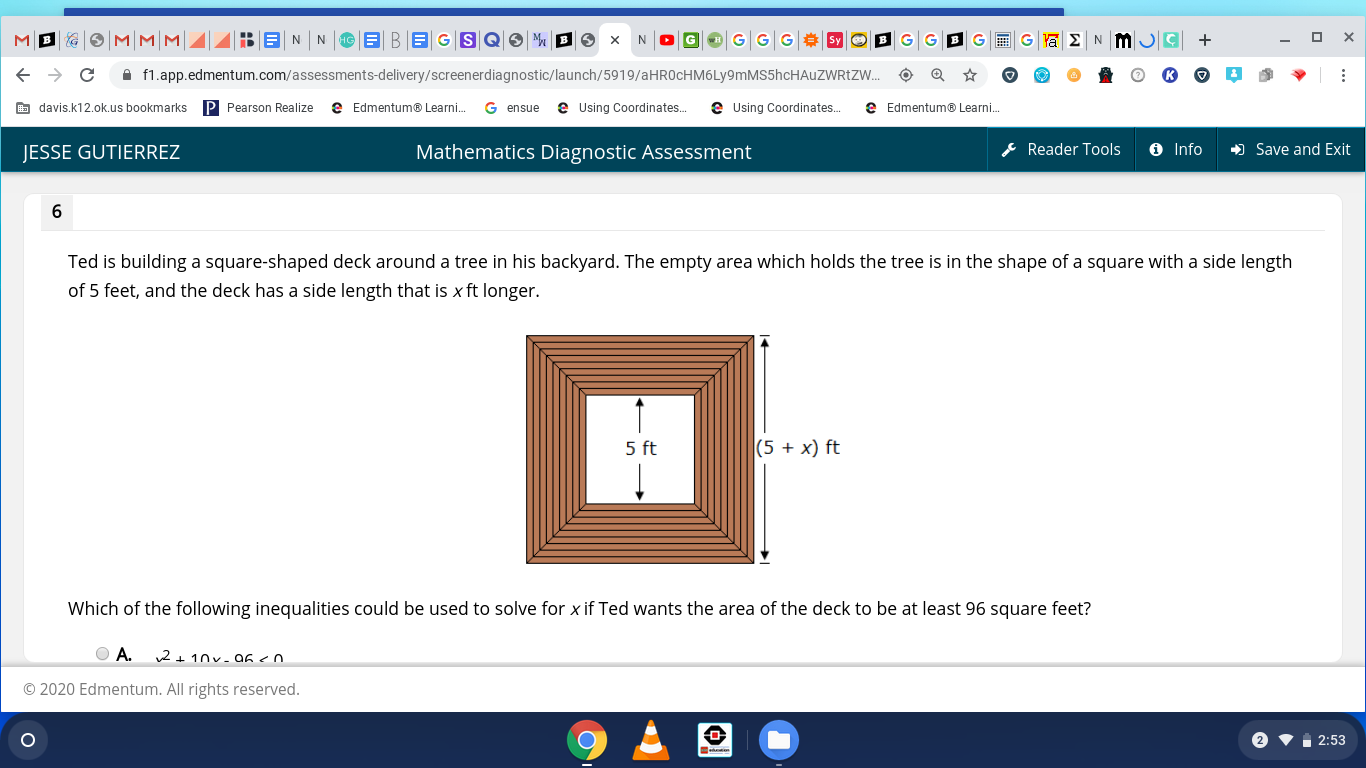1366x768 pixels.
Task: Bookmark page with star icon
Action: tap(969, 75)
